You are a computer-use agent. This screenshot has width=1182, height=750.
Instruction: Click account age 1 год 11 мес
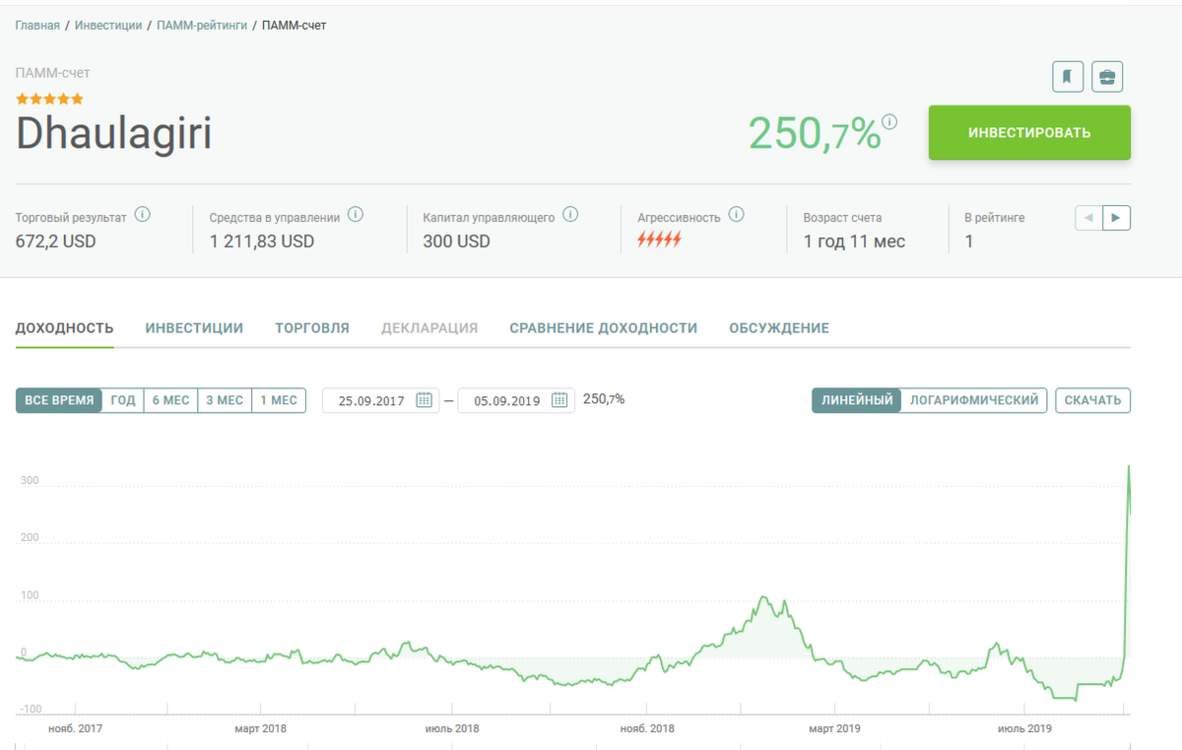pos(854,241)
